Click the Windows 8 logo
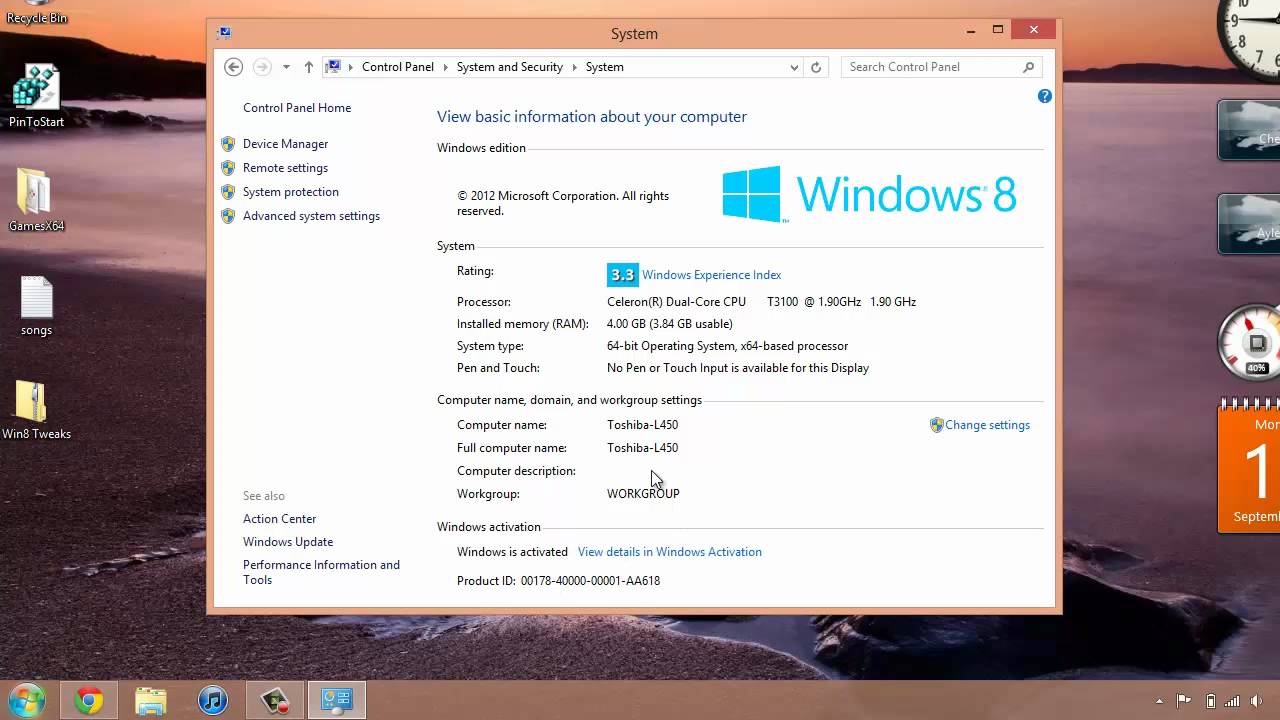The height and width of the screenshot is (720, 1280). [x=869, y=194]
